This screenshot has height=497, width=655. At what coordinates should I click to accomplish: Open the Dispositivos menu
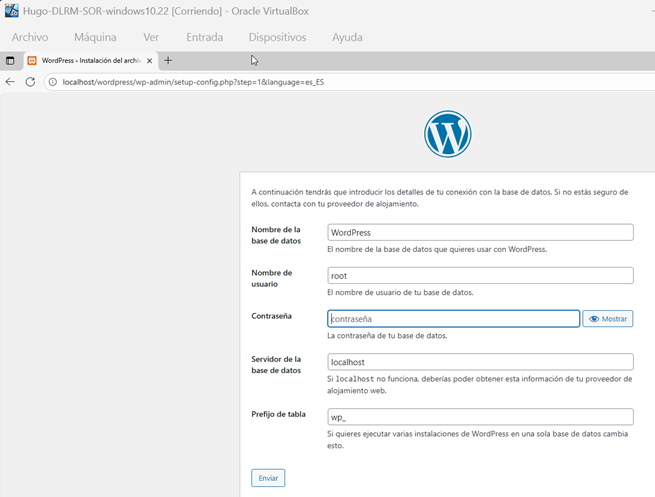click(277, 37)
